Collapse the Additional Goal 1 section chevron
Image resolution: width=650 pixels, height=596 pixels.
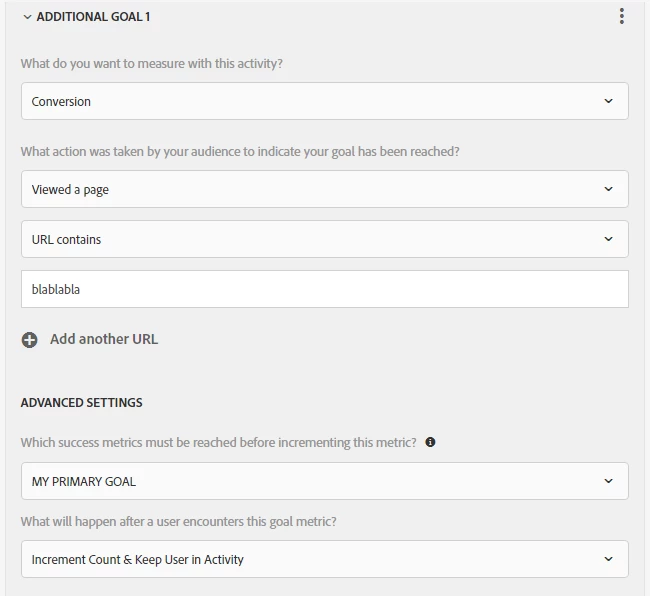(x=27, y=17)
